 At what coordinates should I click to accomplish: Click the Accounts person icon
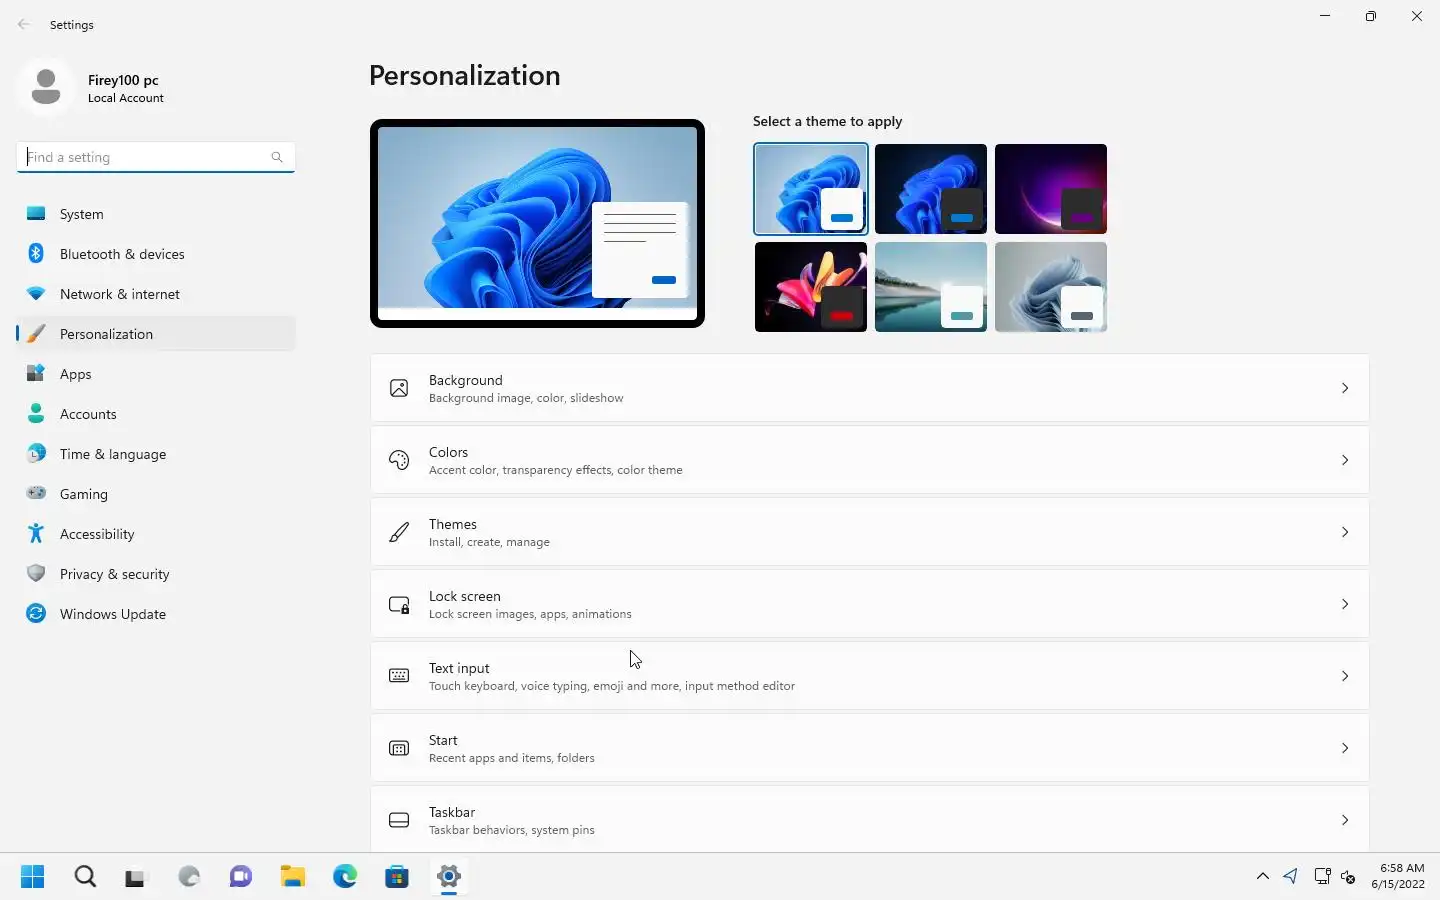click(36, 414)
